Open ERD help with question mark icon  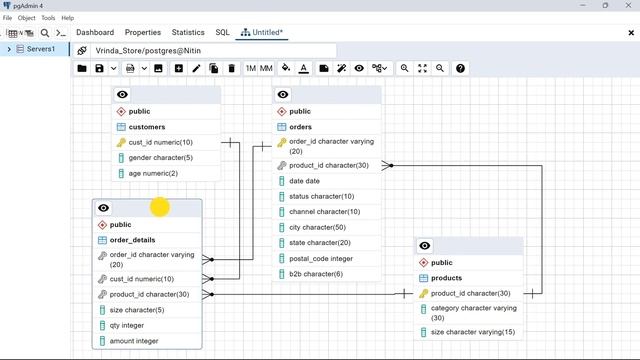[460, 68]
